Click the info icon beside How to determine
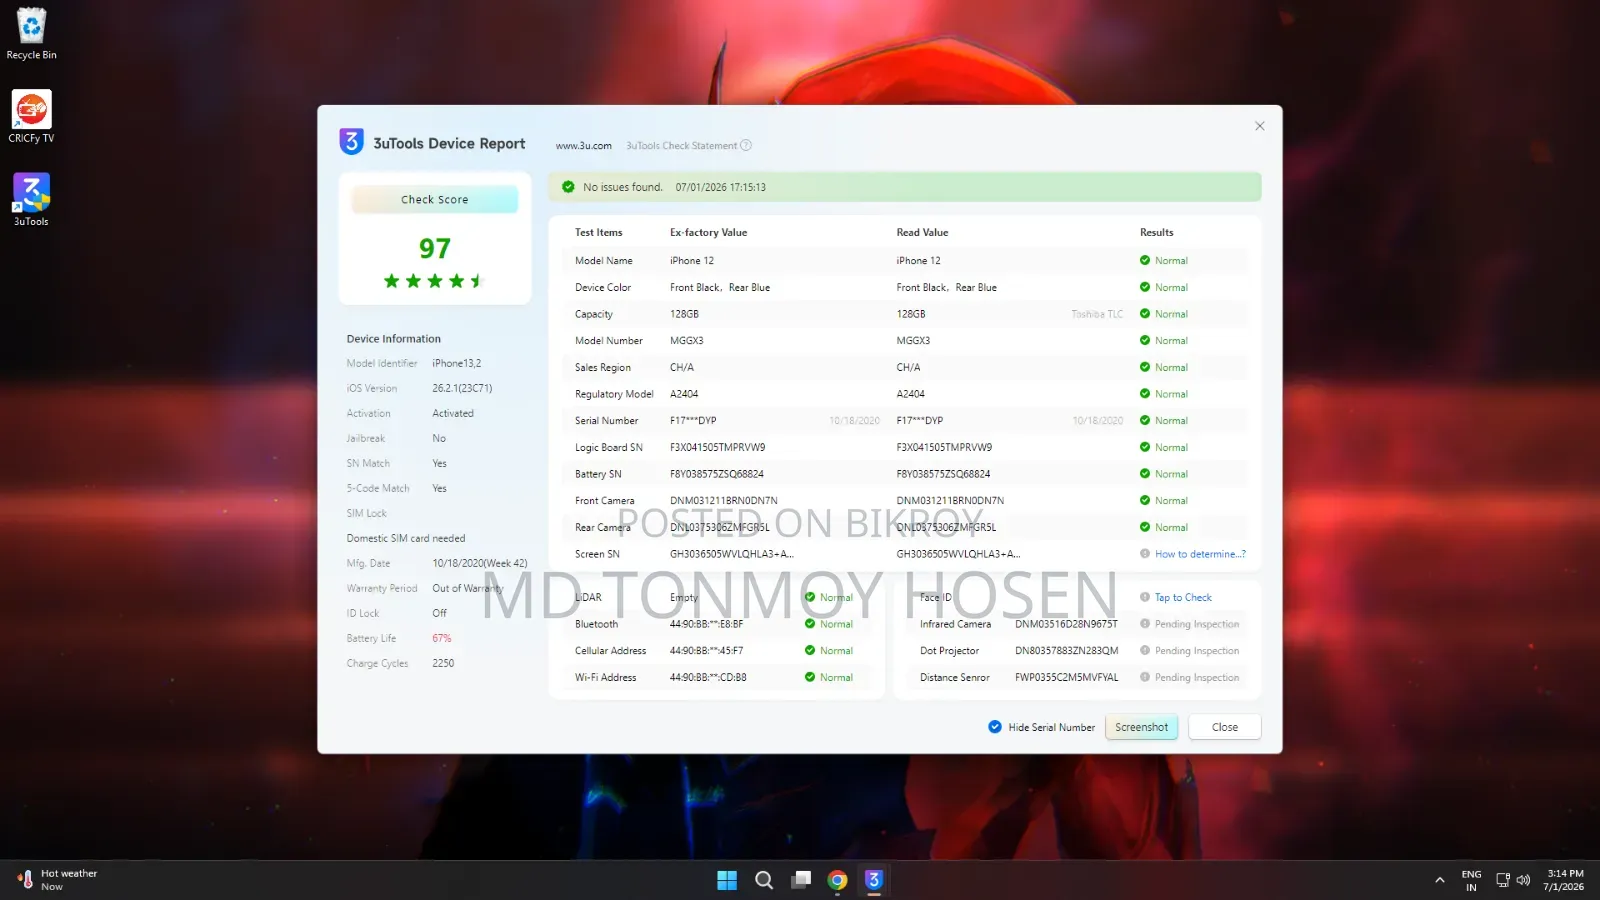The width and height of the screenshot is (1600, 900). pos(1145,554)
